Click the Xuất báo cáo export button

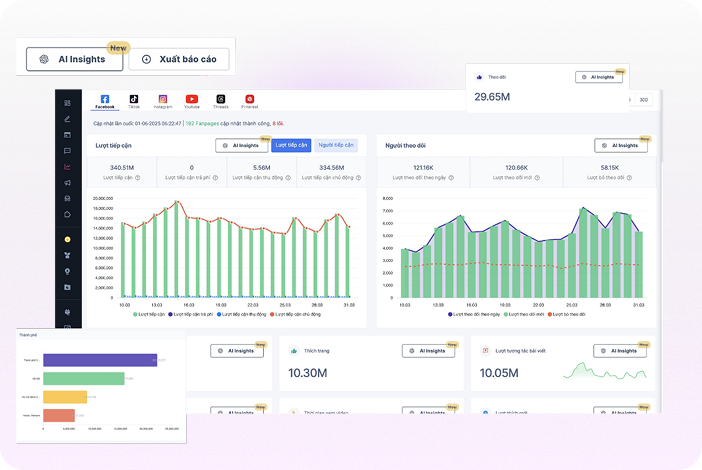click(x=179, y=59)
